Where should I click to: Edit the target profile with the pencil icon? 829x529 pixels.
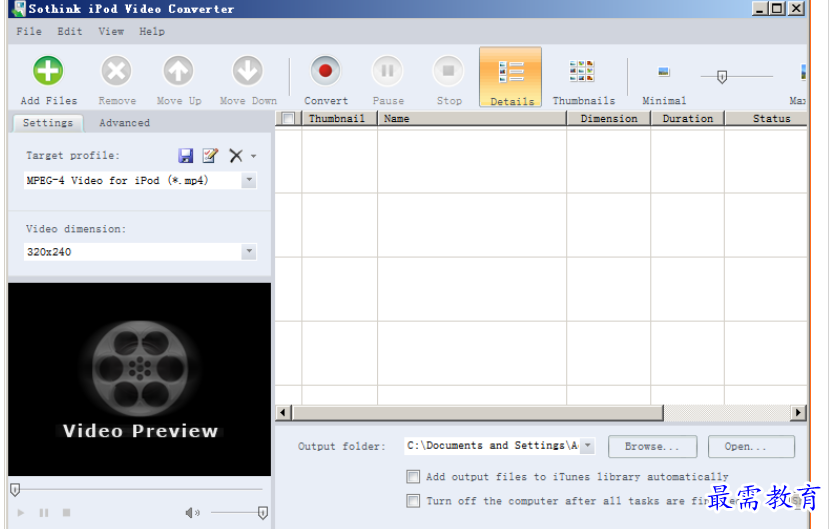click(x=210, y=155)
